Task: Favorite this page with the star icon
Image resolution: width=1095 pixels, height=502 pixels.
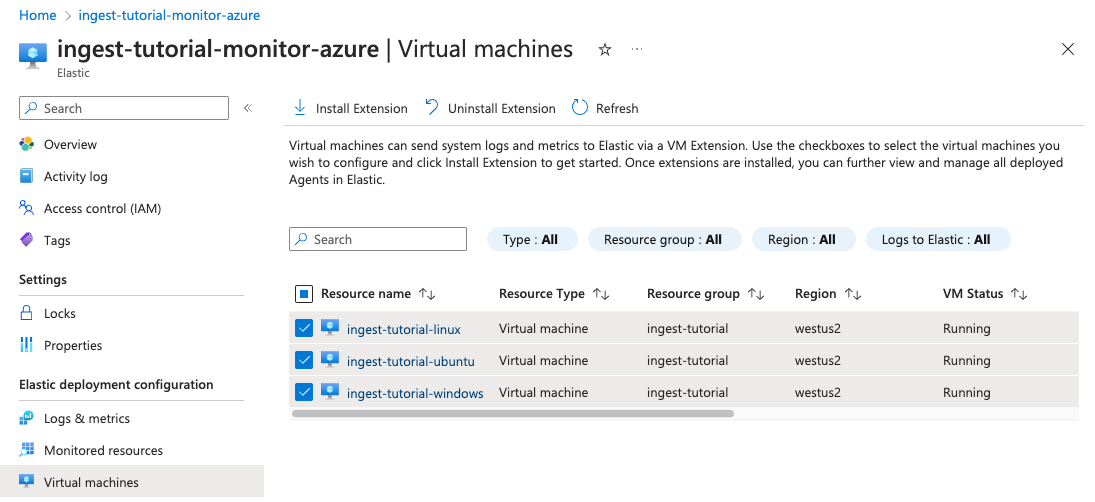Action: point(604,50)
